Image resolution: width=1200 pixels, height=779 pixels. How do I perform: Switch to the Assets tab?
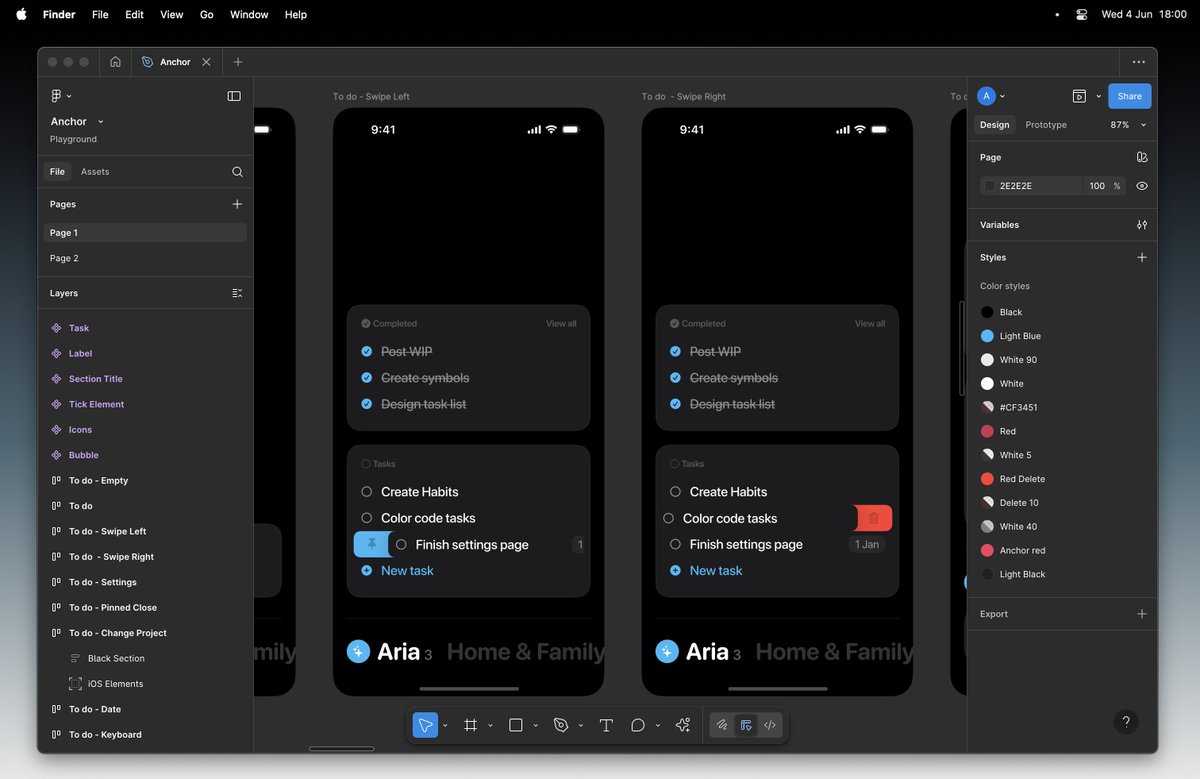(x=95, y=172)
